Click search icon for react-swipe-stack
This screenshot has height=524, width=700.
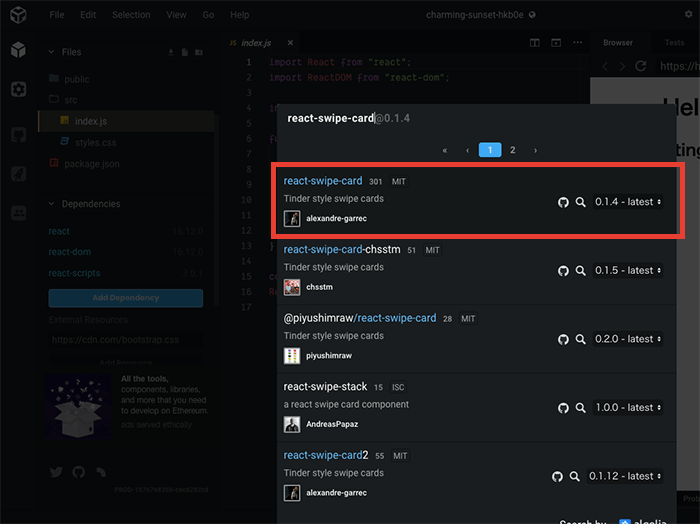[580, 408]
